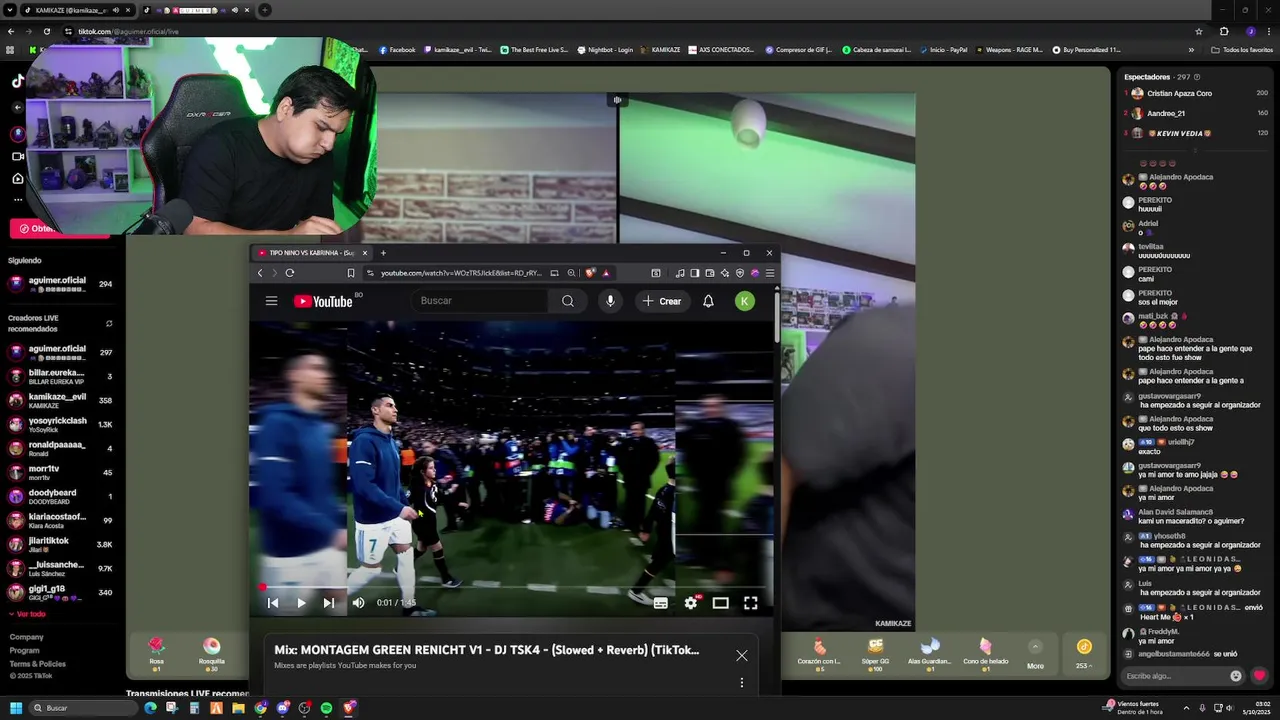Image resolution: width=1280 pixels, height=720 pixels.
Task: Open YouTube player settings gear
Action: point(691,603)
